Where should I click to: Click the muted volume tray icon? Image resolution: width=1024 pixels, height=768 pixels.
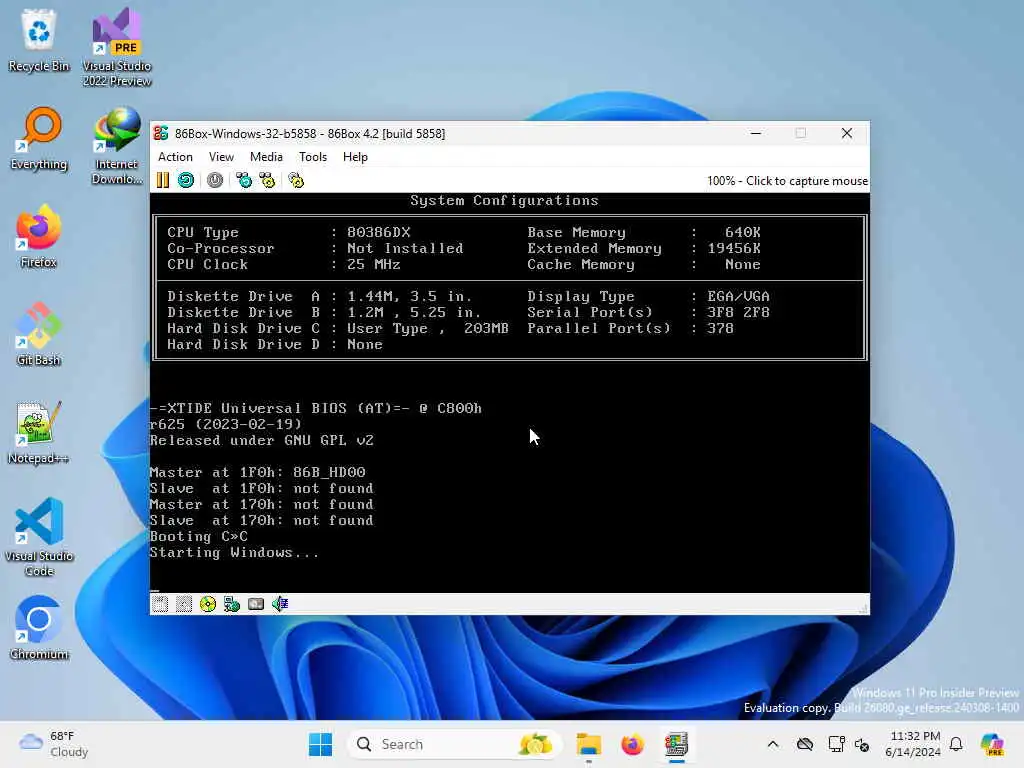click(x=862, y=744)
